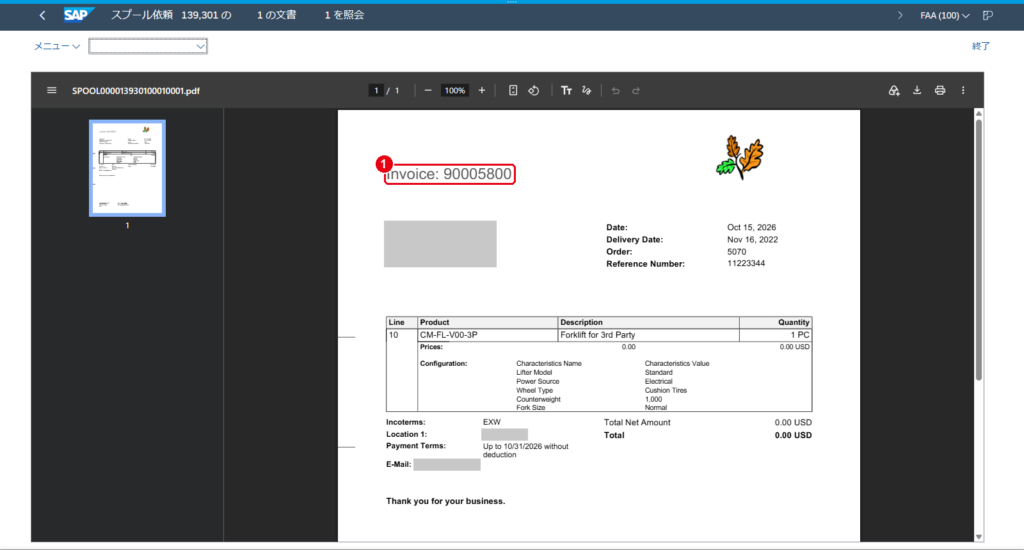Click the スプール依頼 139,301 の title text
The width and height of the screenshot is (1024, 550).
pos(171,15)
